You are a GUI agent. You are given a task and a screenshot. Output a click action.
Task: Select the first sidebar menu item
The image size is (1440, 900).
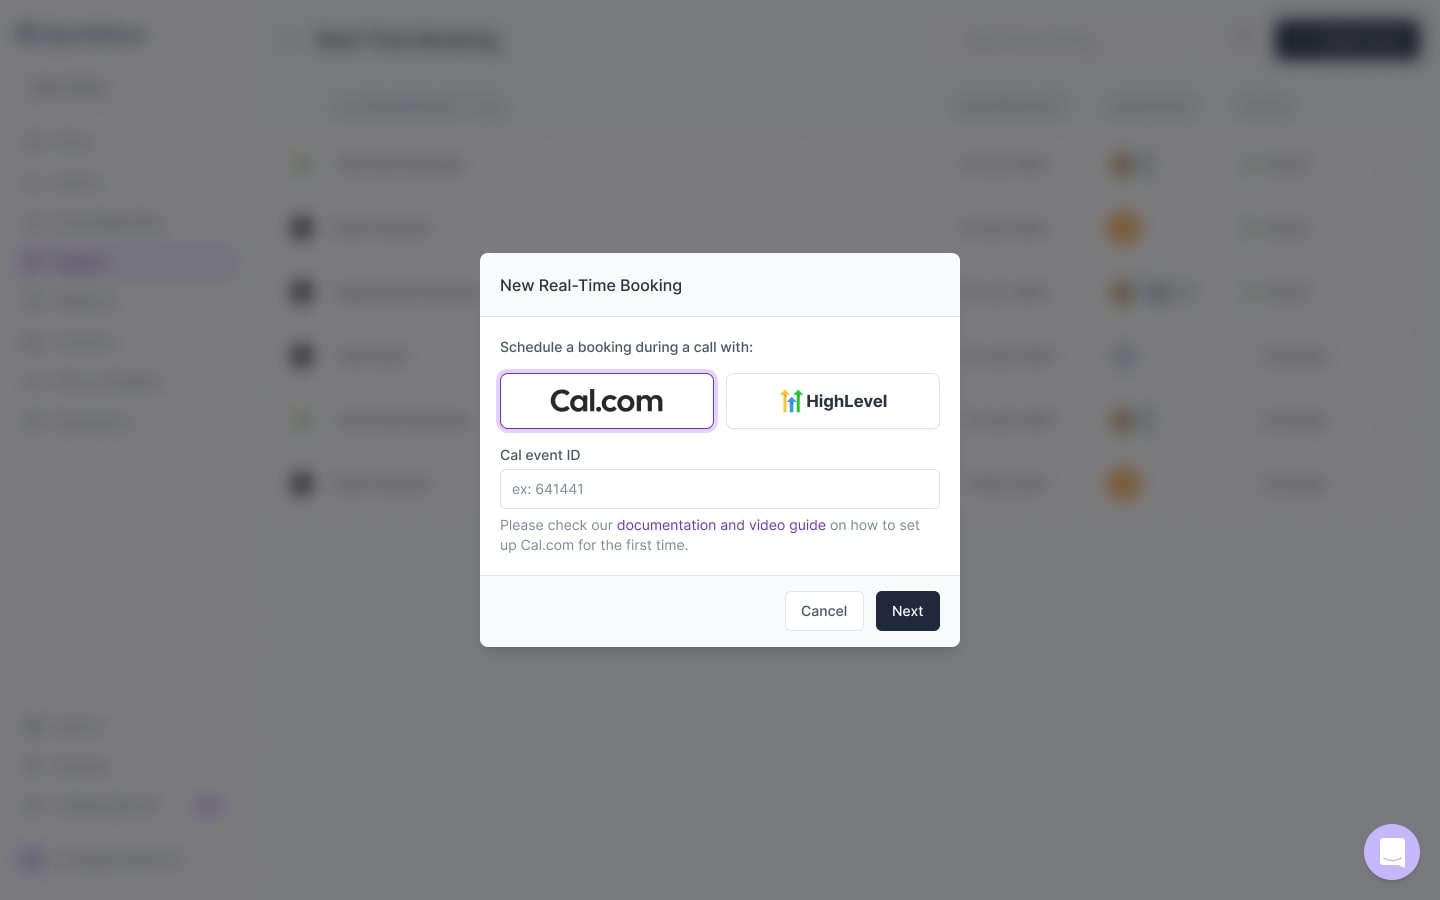[x=72, y=142]
